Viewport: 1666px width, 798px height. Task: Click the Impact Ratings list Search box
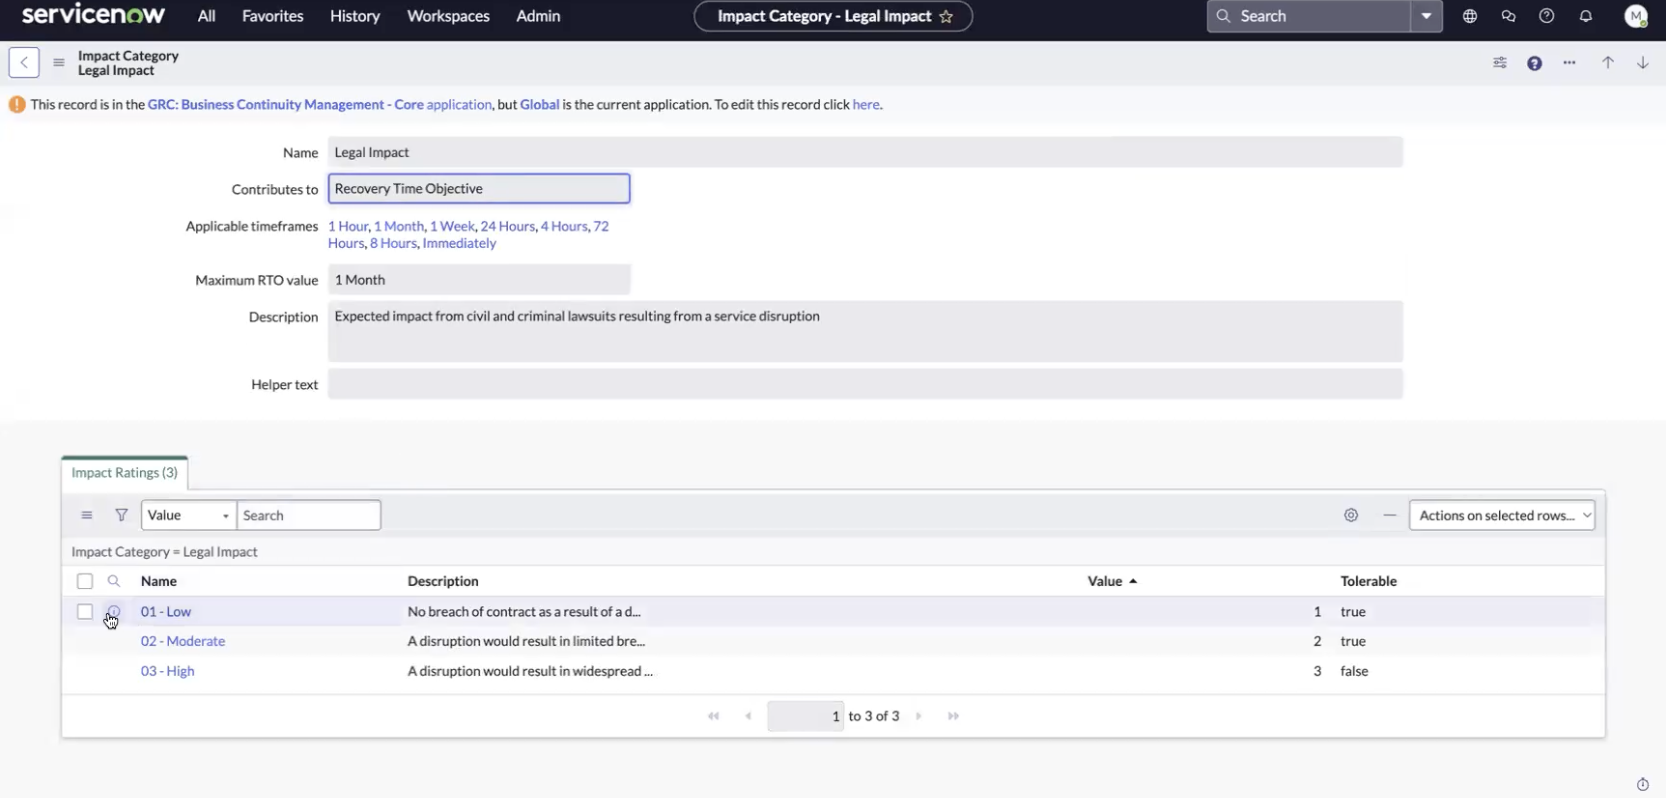coord(309,515)
